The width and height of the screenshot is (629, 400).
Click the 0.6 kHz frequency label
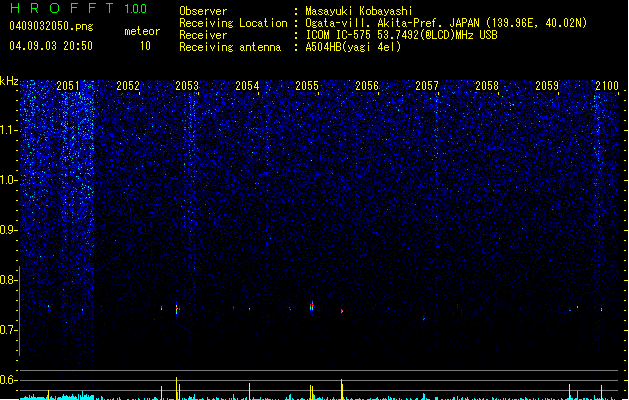click(9, 380)
